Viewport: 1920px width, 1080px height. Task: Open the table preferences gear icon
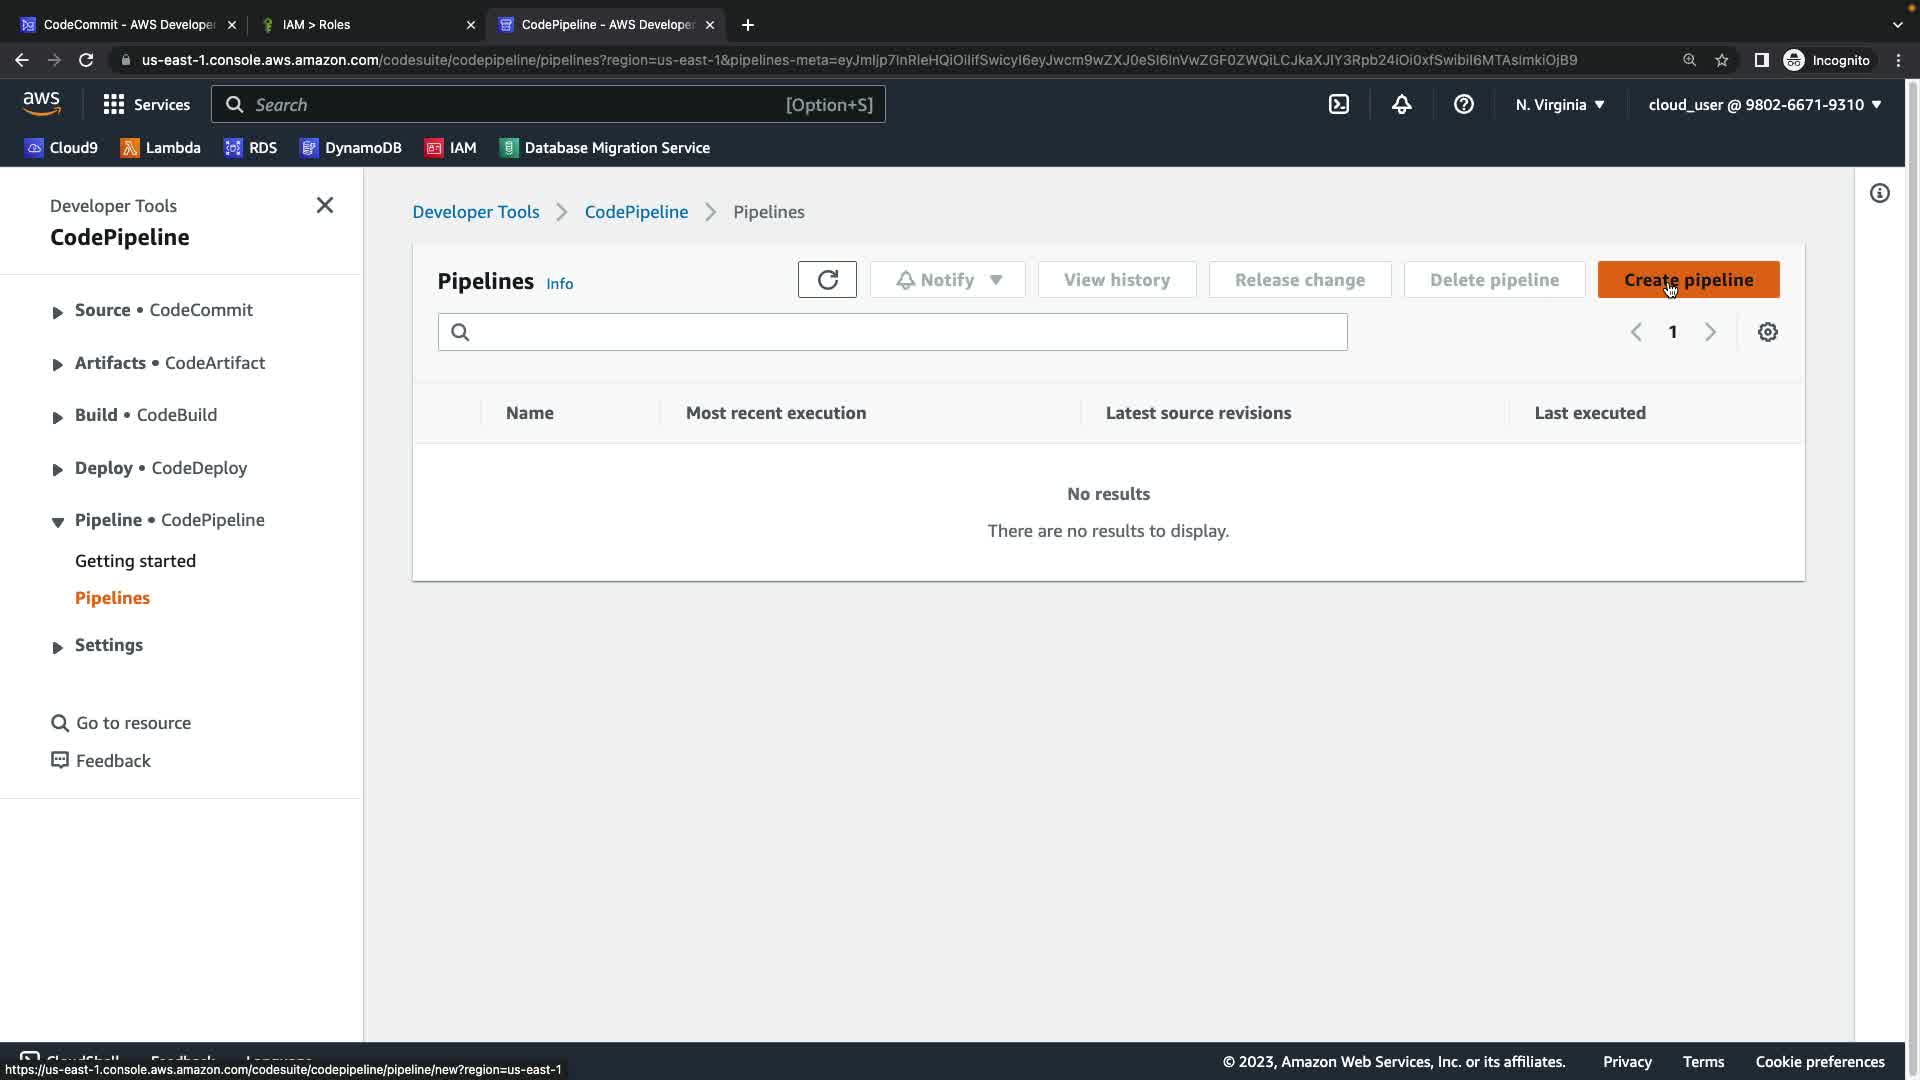click(1767, 332)
